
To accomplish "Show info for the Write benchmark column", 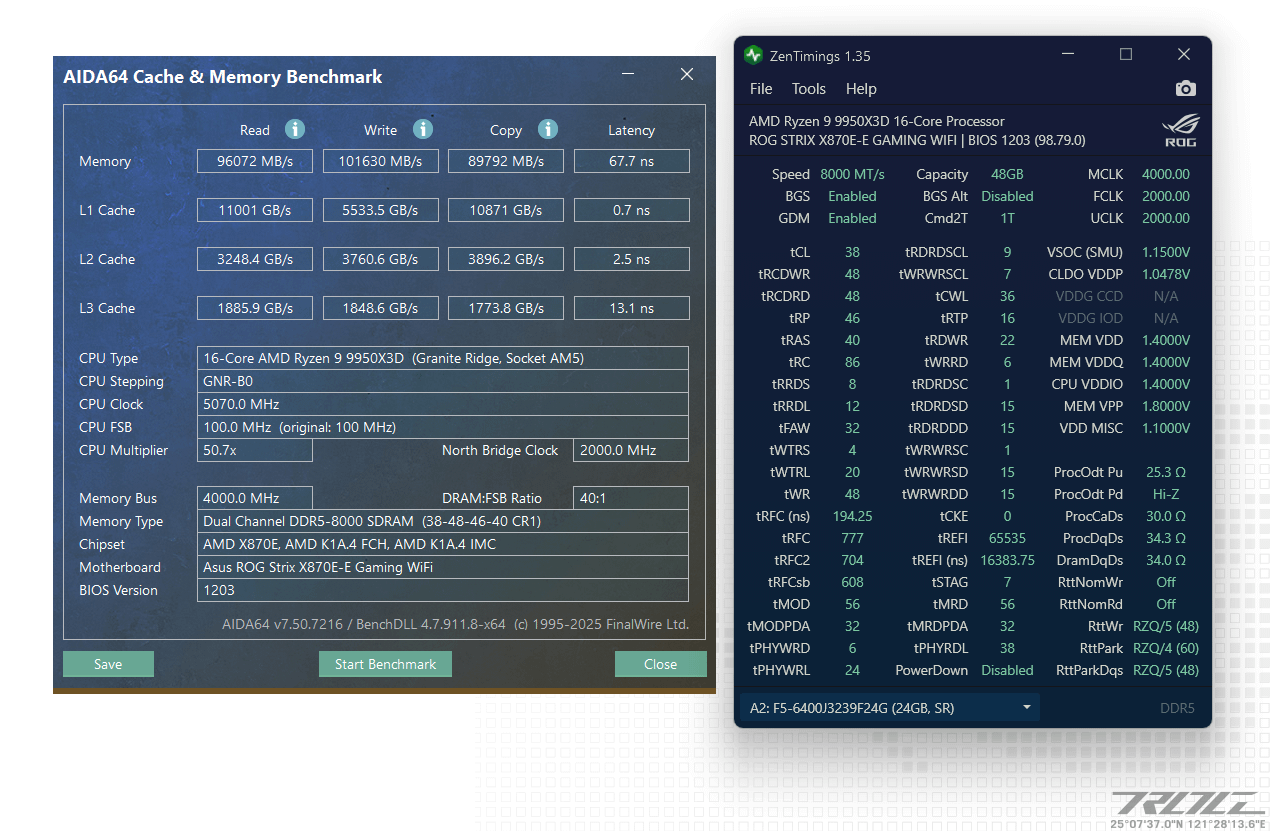I will pyautogui.click(x=422, y=129).
